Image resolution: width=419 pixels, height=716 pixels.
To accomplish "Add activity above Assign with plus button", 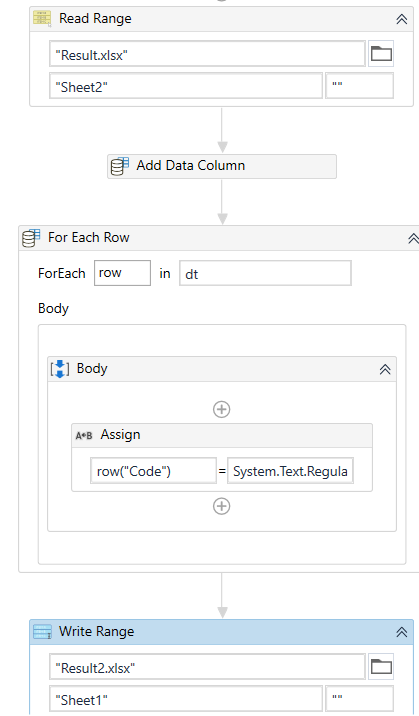I will pos(222,409).
